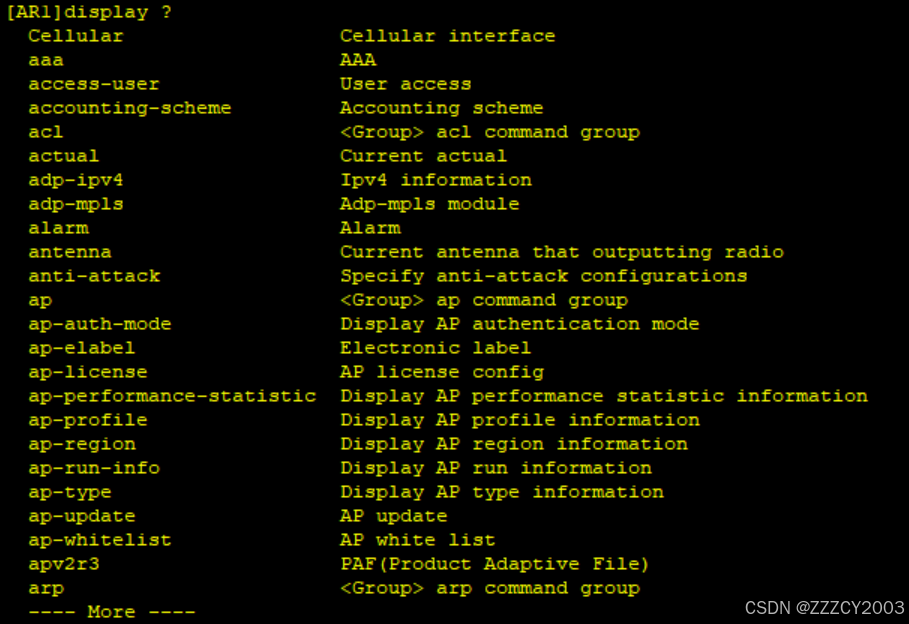Click the 'PAF(Product Adaptive File)' description text
Viewport: 909px width, 624px height.
point(494,564)
